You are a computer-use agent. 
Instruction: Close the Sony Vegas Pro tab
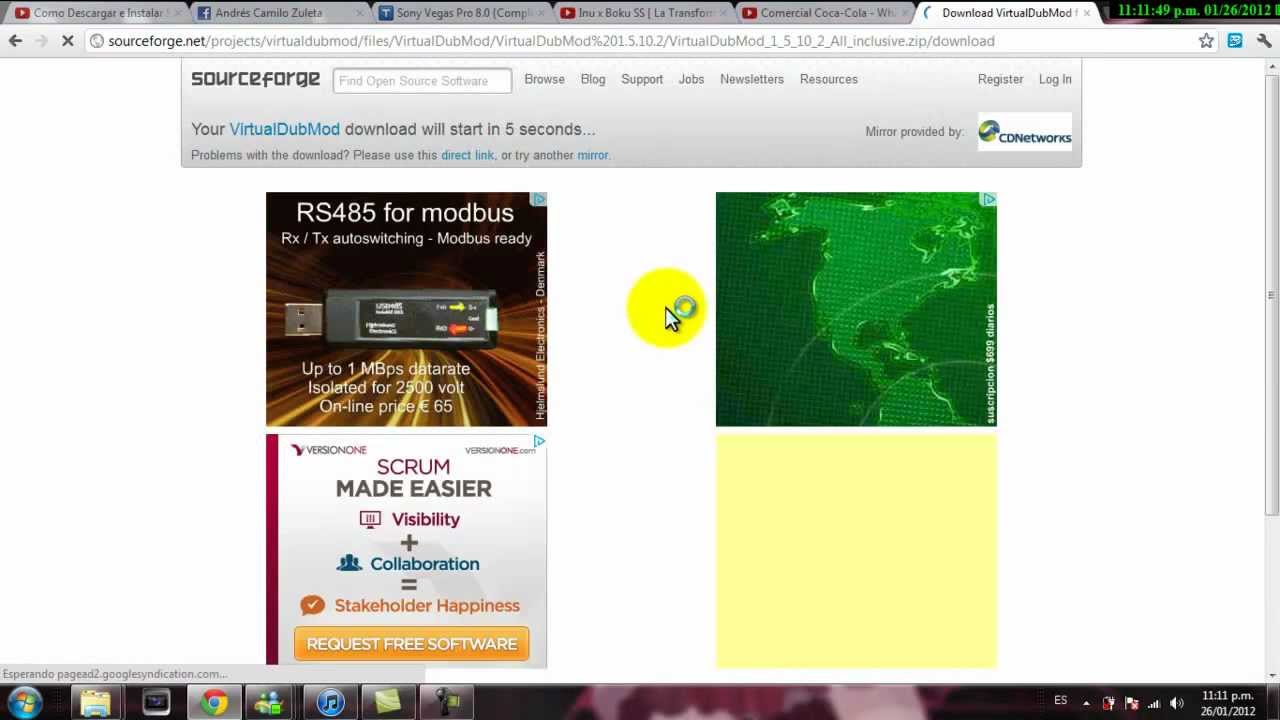541,13
